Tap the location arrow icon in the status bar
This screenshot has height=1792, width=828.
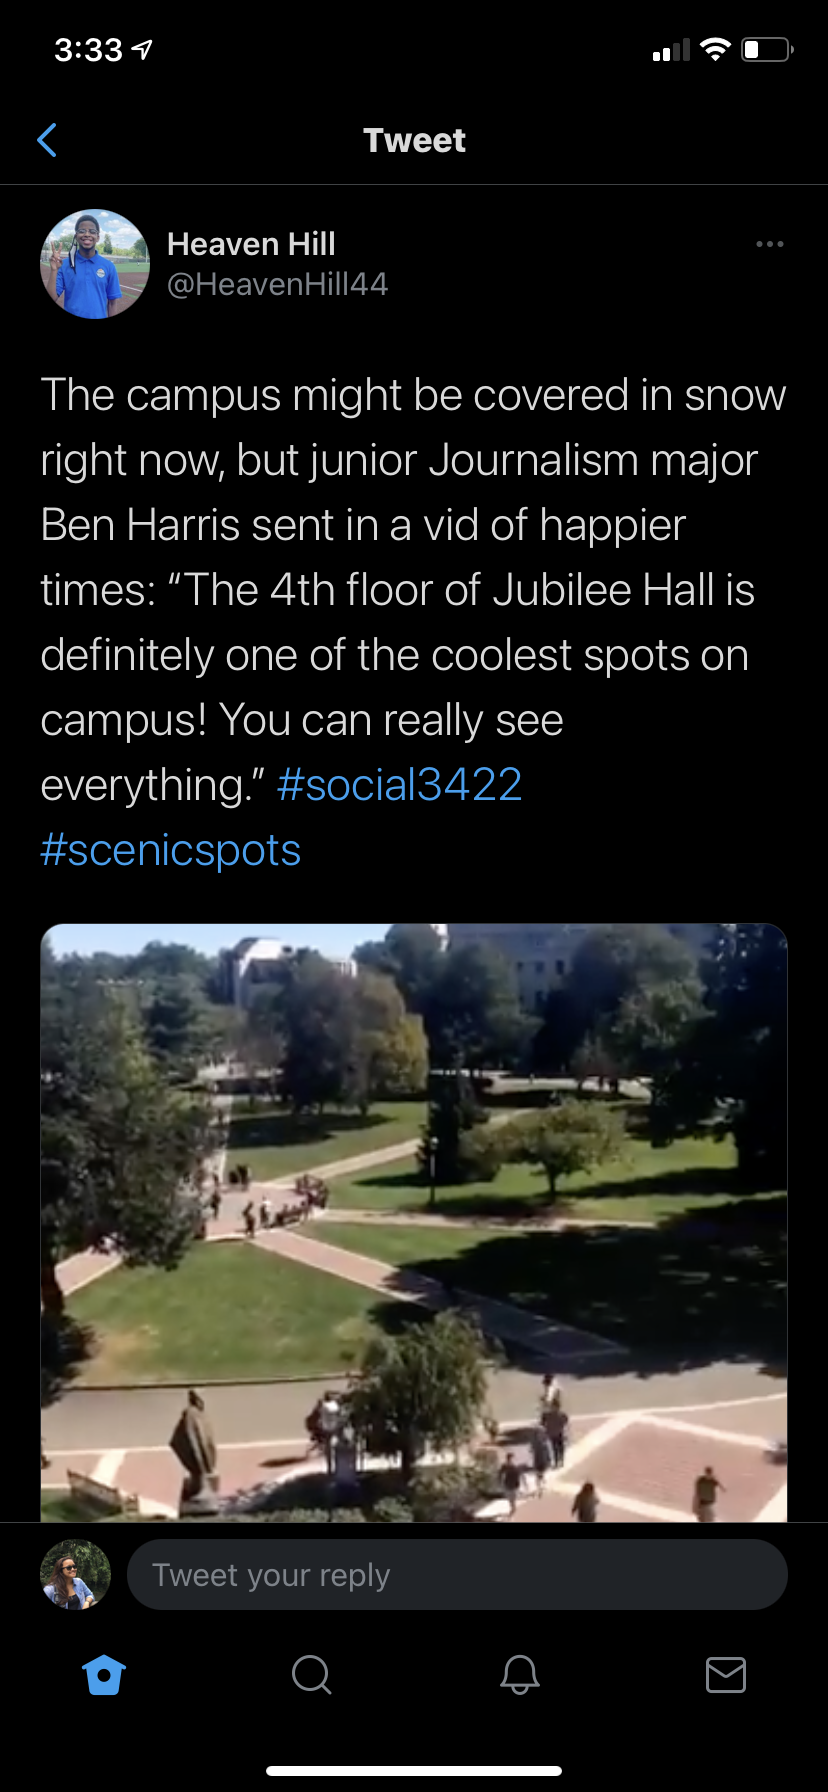click(x=143, y=49)
